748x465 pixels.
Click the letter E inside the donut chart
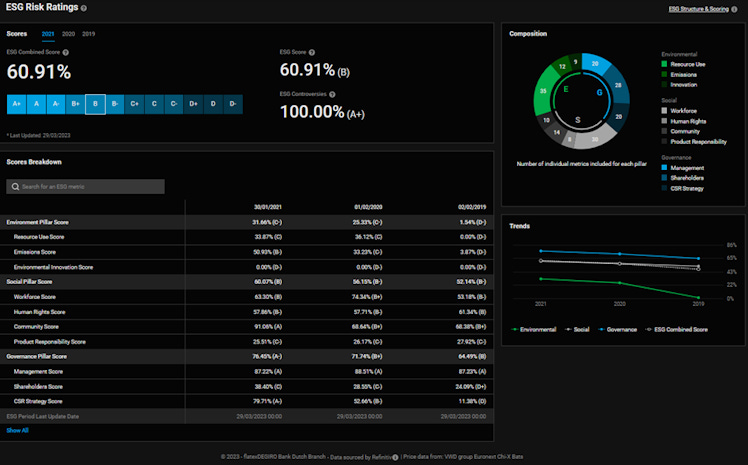coord(566,89)
